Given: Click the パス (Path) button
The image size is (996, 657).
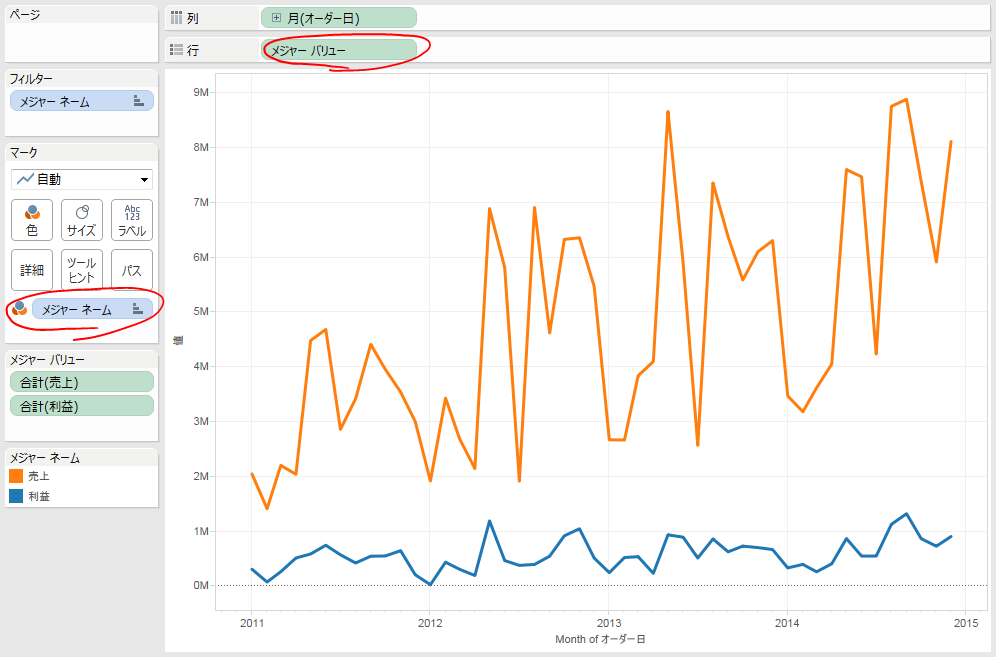Looking at the screenshot, I should coord(132,270).
